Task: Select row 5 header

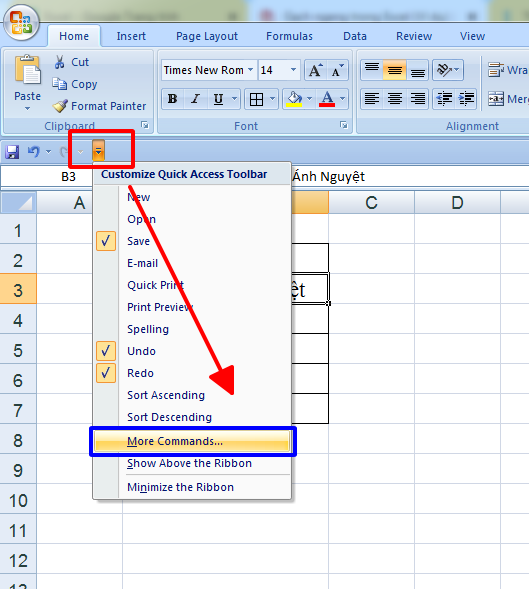Action: [18, 350]
